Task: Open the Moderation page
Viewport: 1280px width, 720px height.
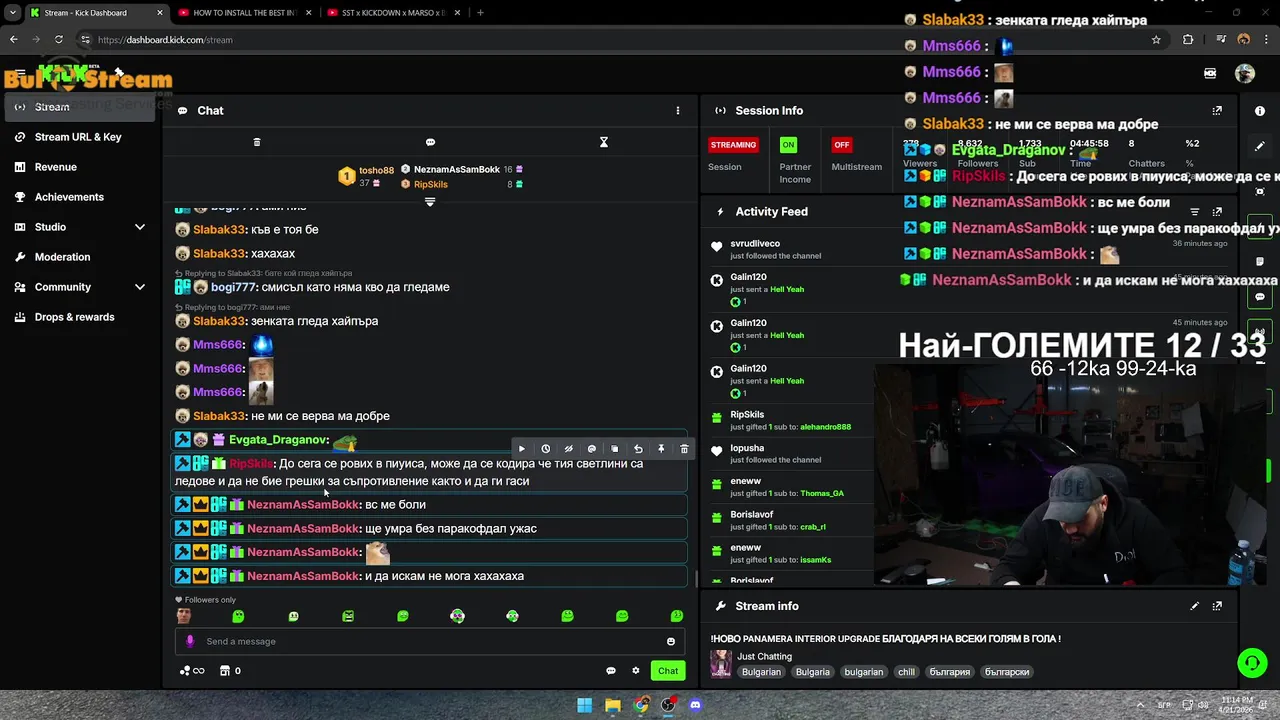Action: [x=62, y=257]
